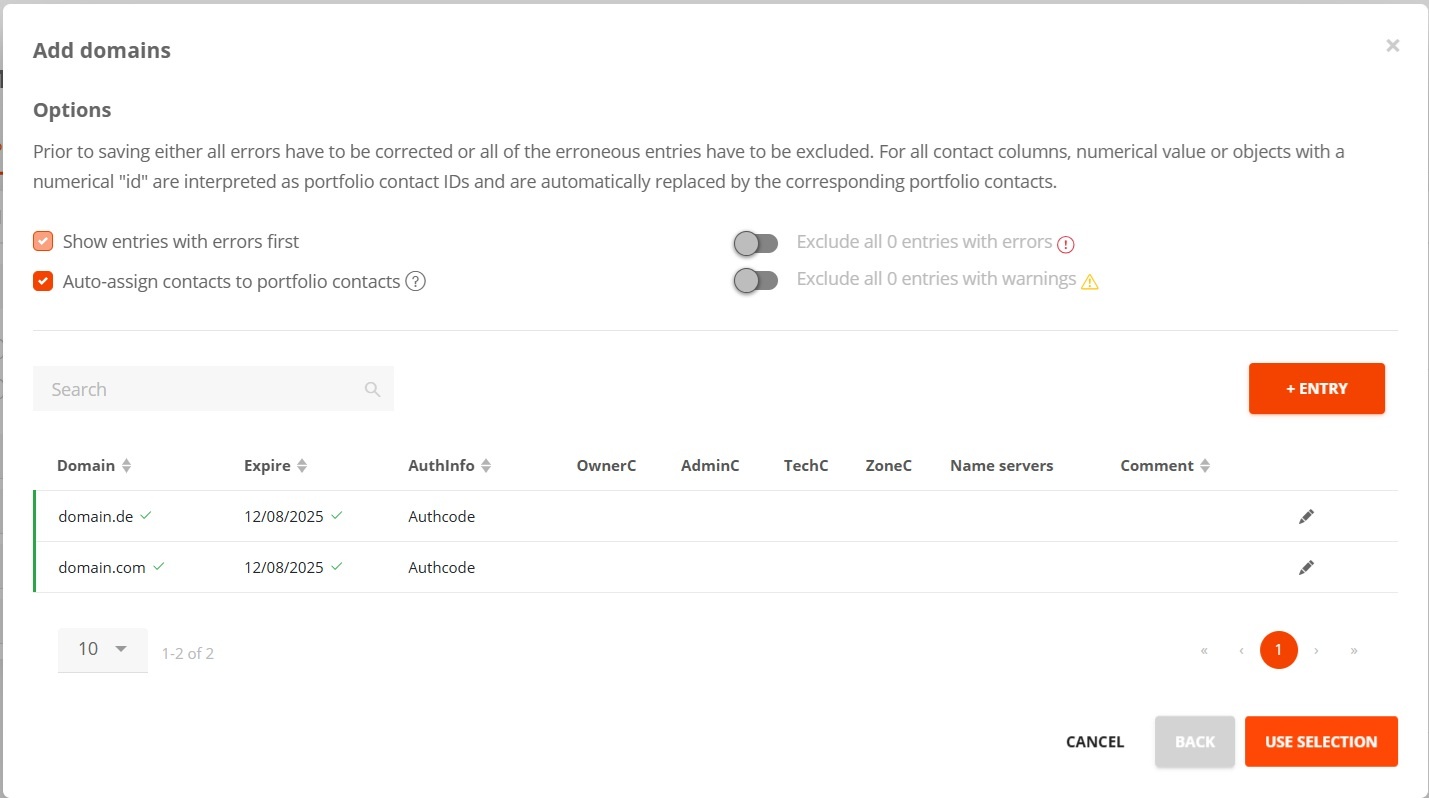1429x798 pixels.
Task: Toggle Exclude all entries with warnings switch
Action: (755, 281)
